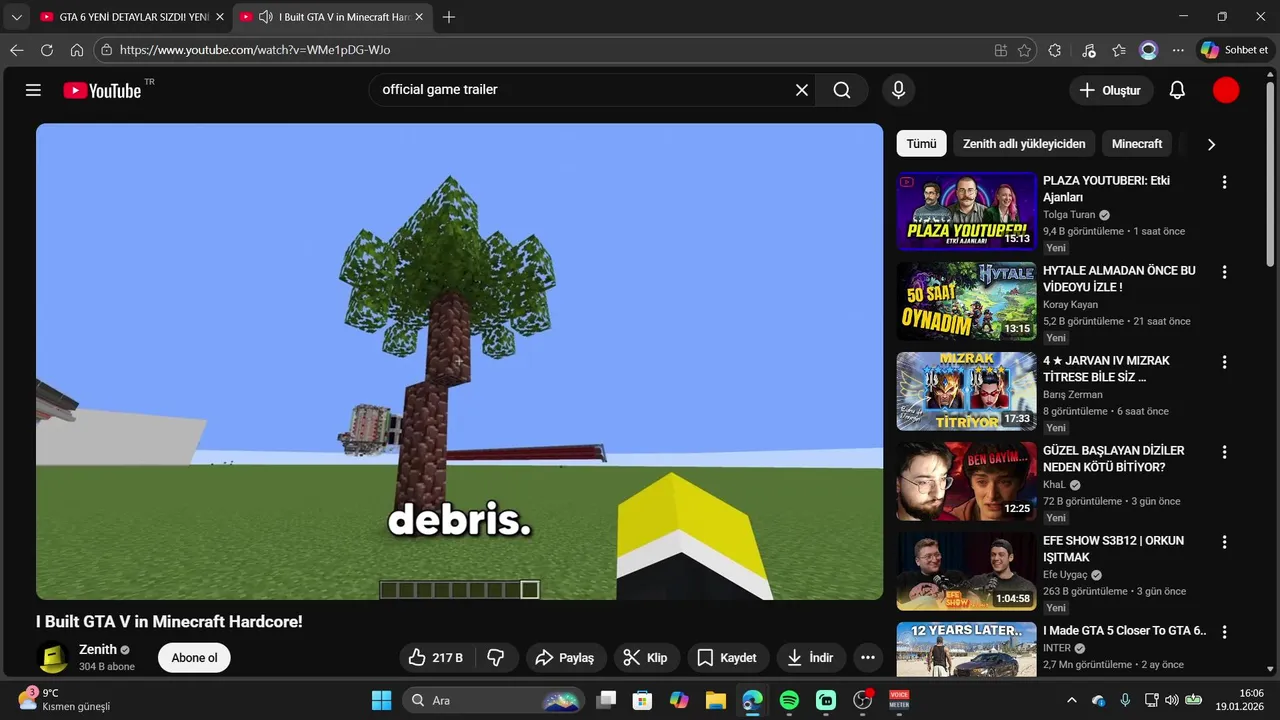
Task: Open options for GÜZEL BAŞLAYAN DİZİLER video
Action: click(x=1224, y=452)
